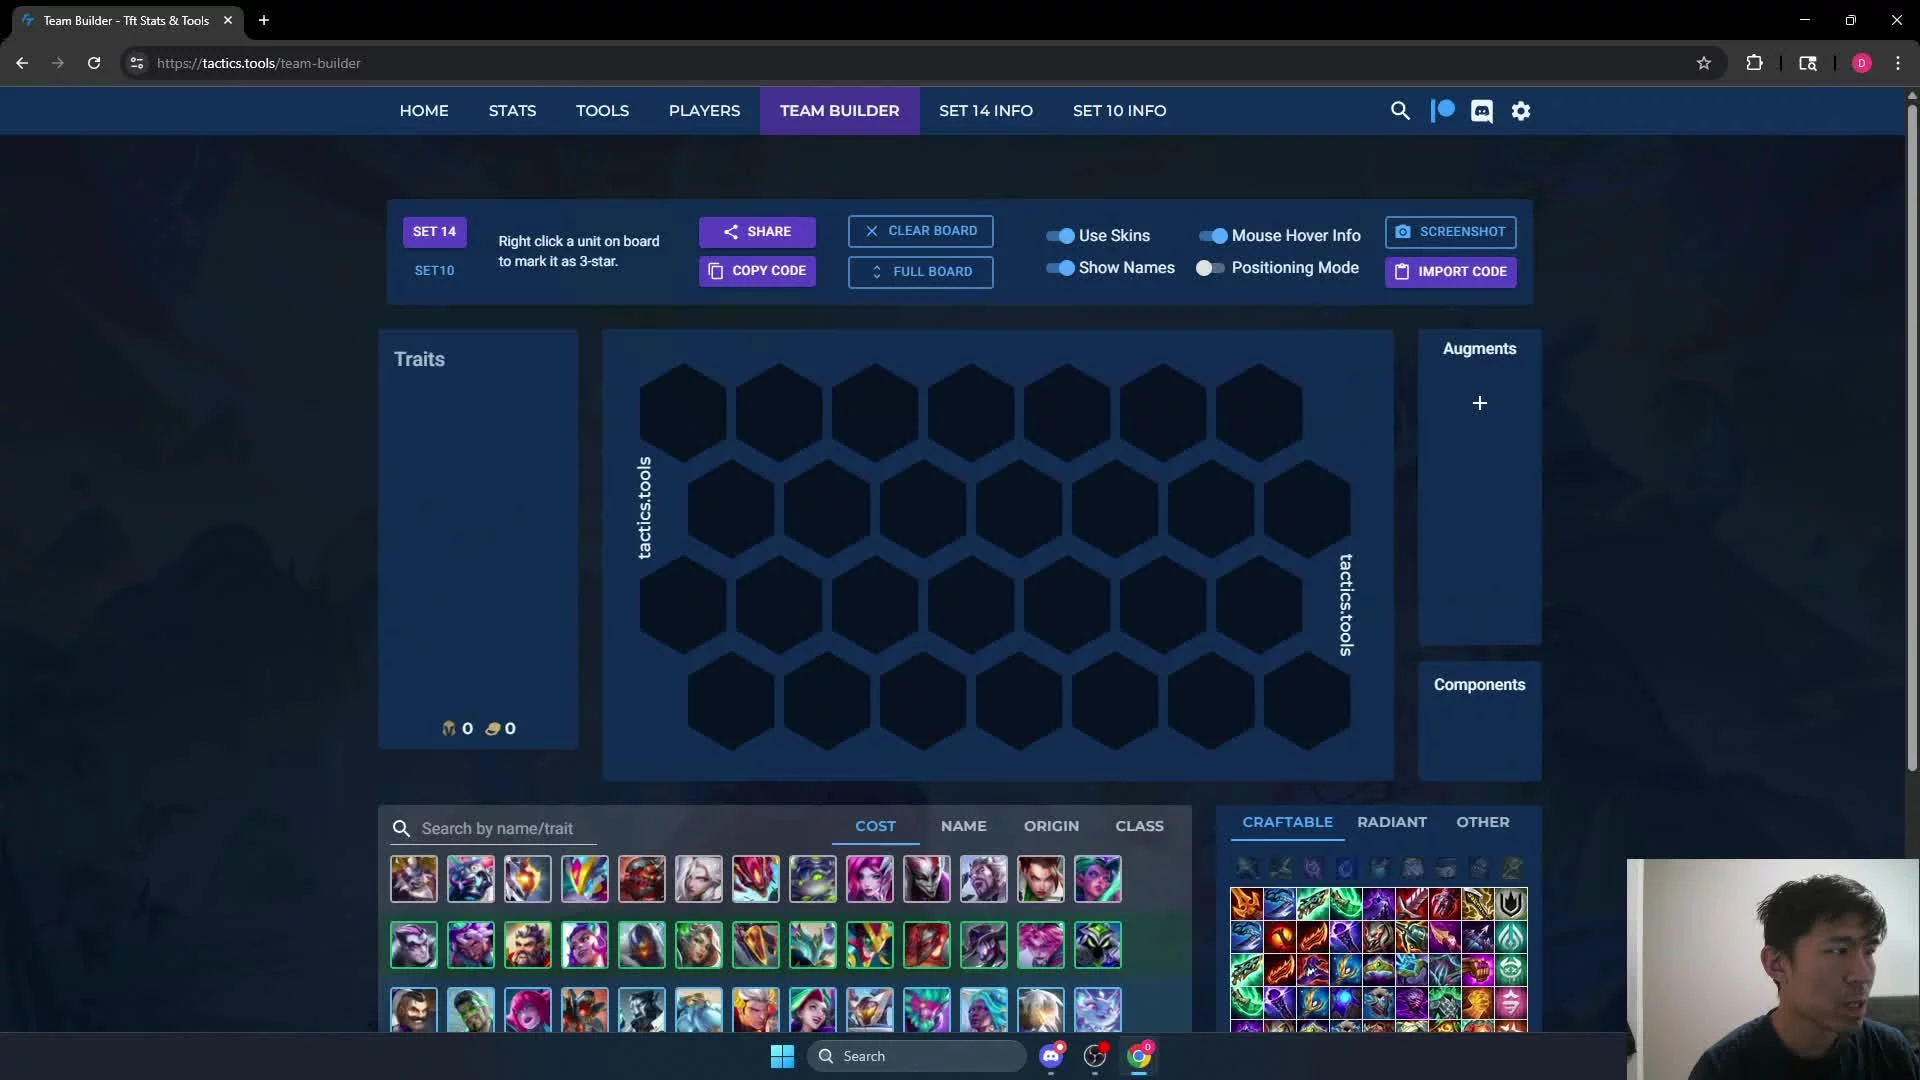Pick the white-masked Jhin champion portrait

point(927,879)
